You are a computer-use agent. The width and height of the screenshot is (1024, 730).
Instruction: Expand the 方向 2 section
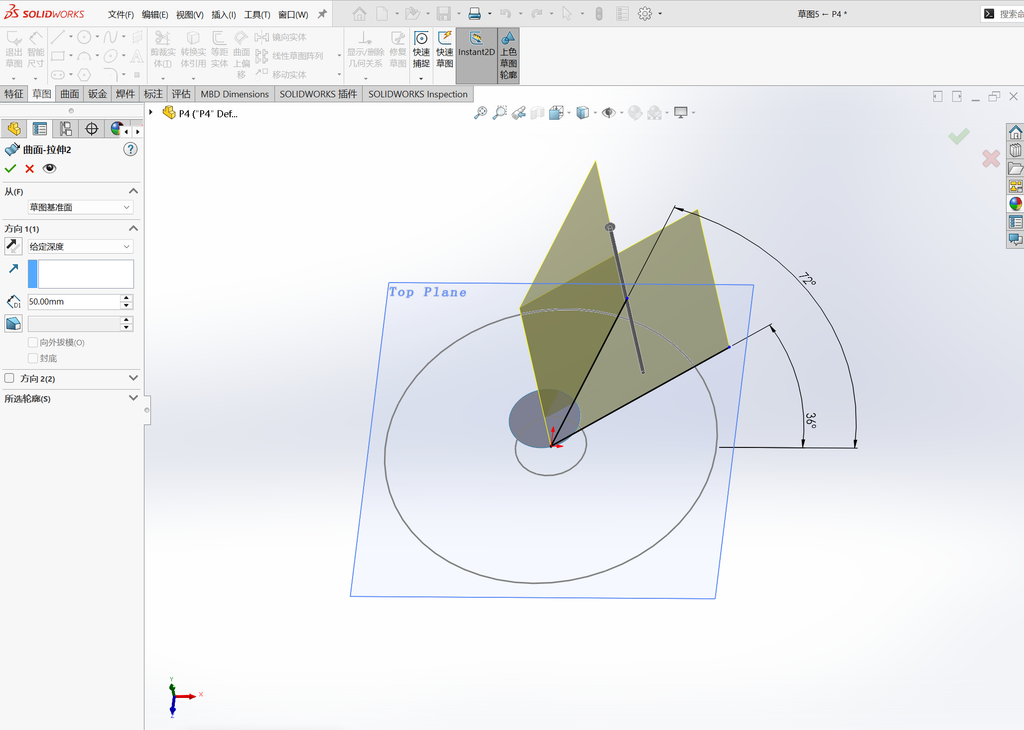click(133, 378)
